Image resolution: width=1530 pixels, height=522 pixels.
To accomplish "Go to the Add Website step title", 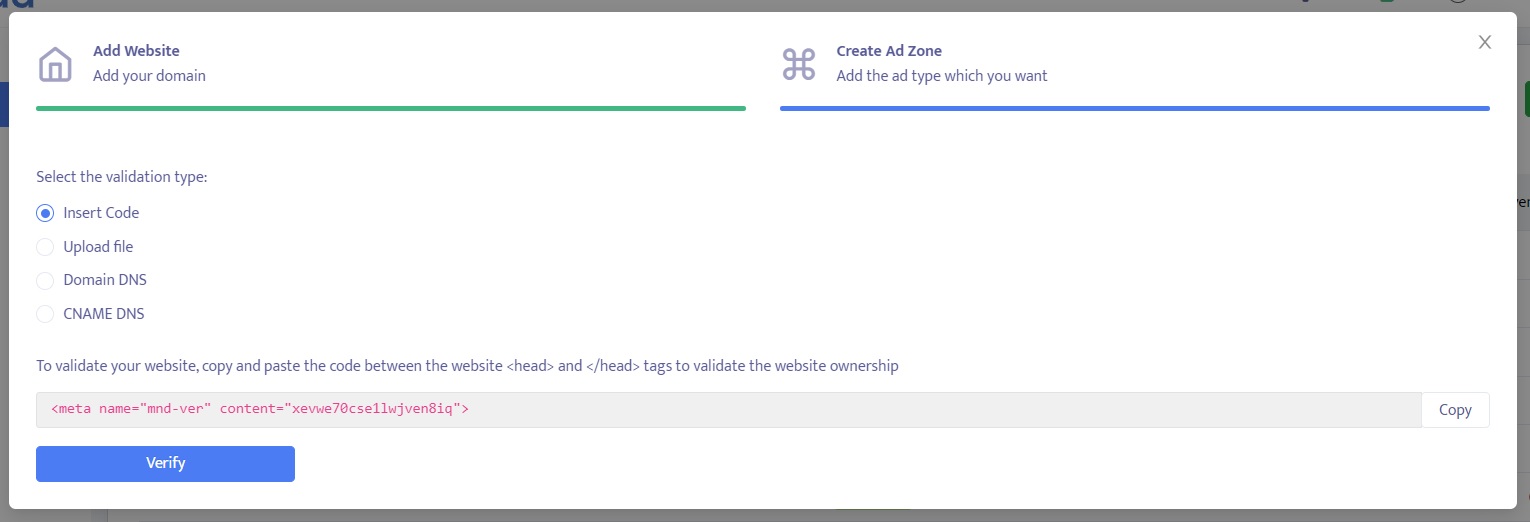I will click(136, 51).
